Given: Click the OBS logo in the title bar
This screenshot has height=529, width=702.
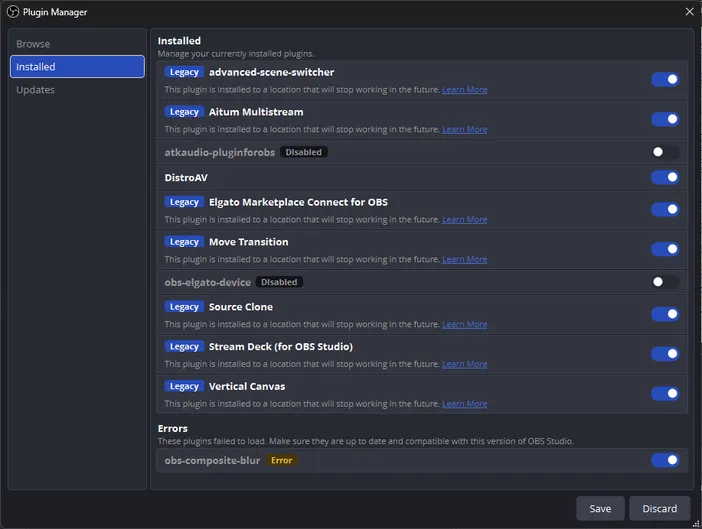Looking at the screenshot, I should coord(13,12).
